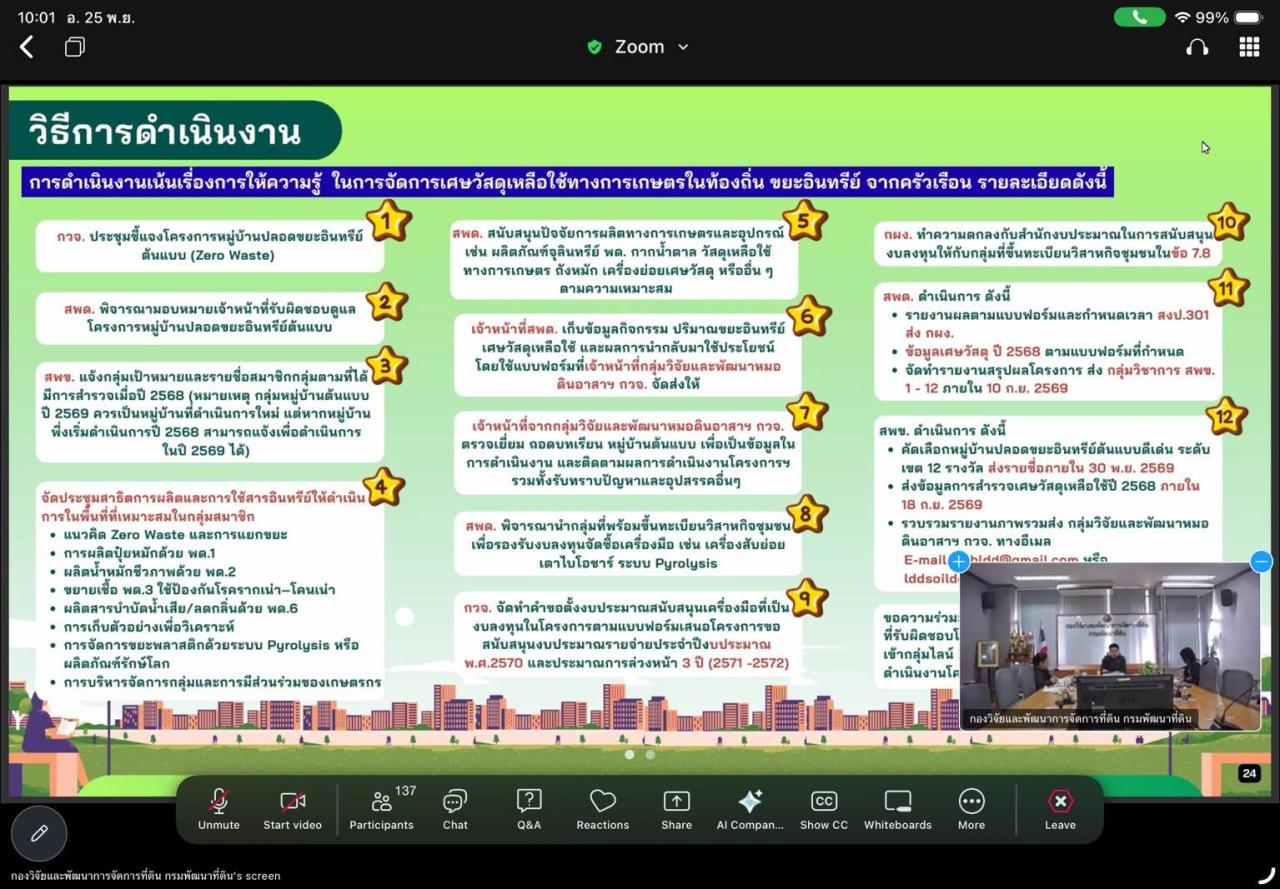The width and height of the screenshot is (1280, 889).
Task: Open Zoom Whiteboards
Action: click(897, 808)
